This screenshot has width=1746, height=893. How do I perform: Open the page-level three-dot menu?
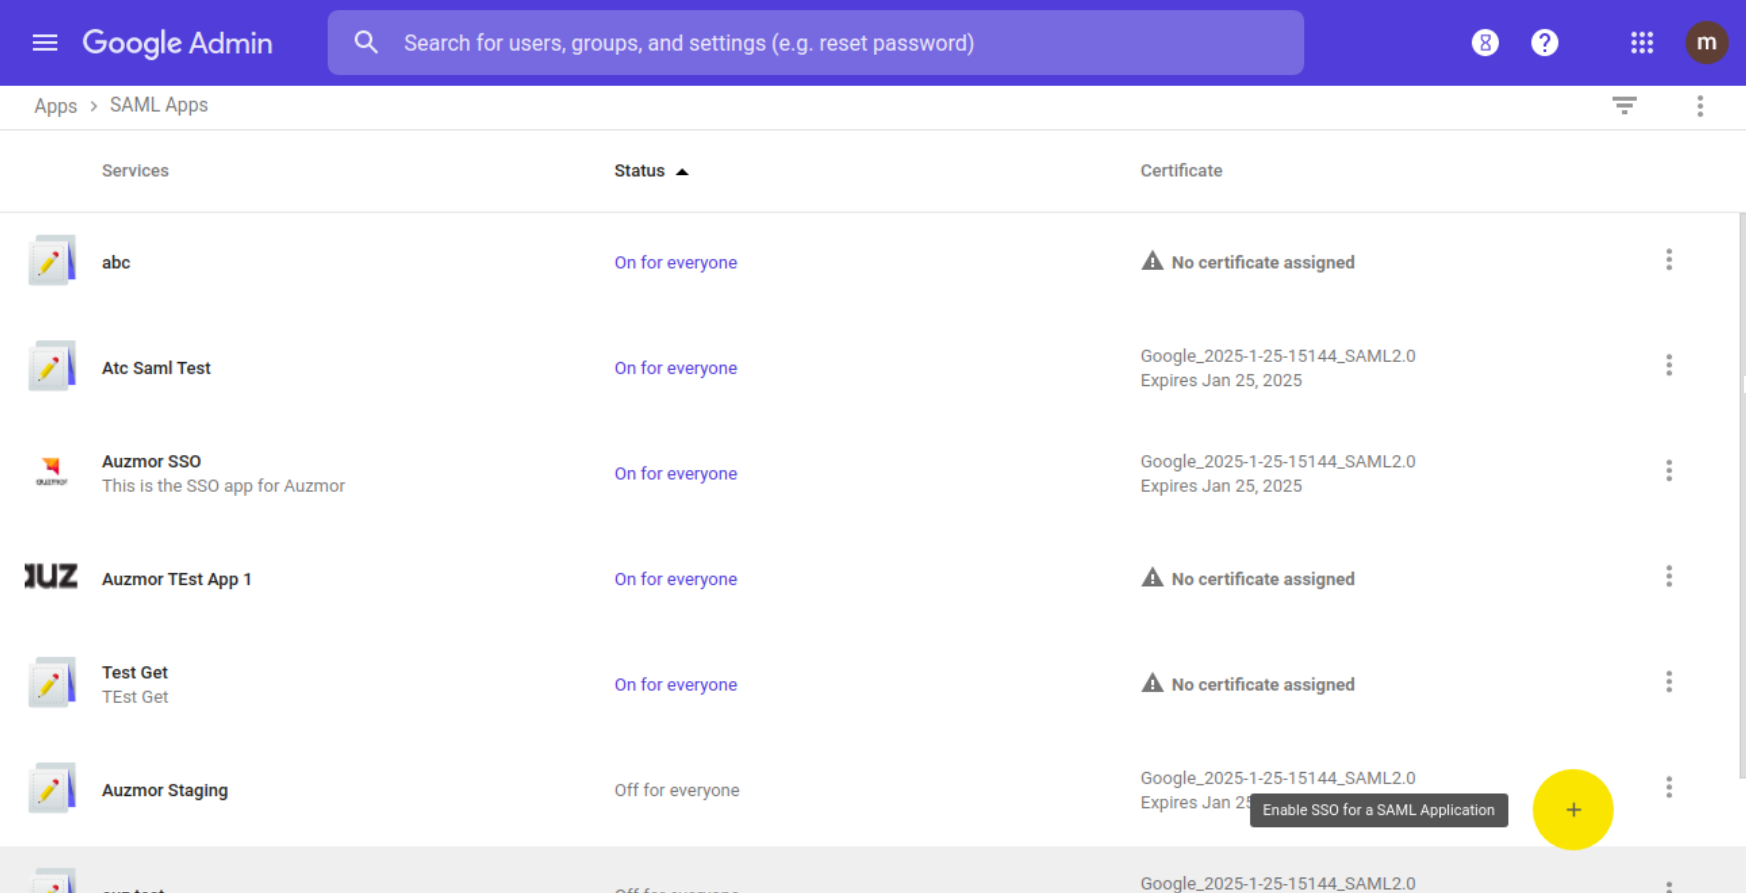click(1700, 106)
